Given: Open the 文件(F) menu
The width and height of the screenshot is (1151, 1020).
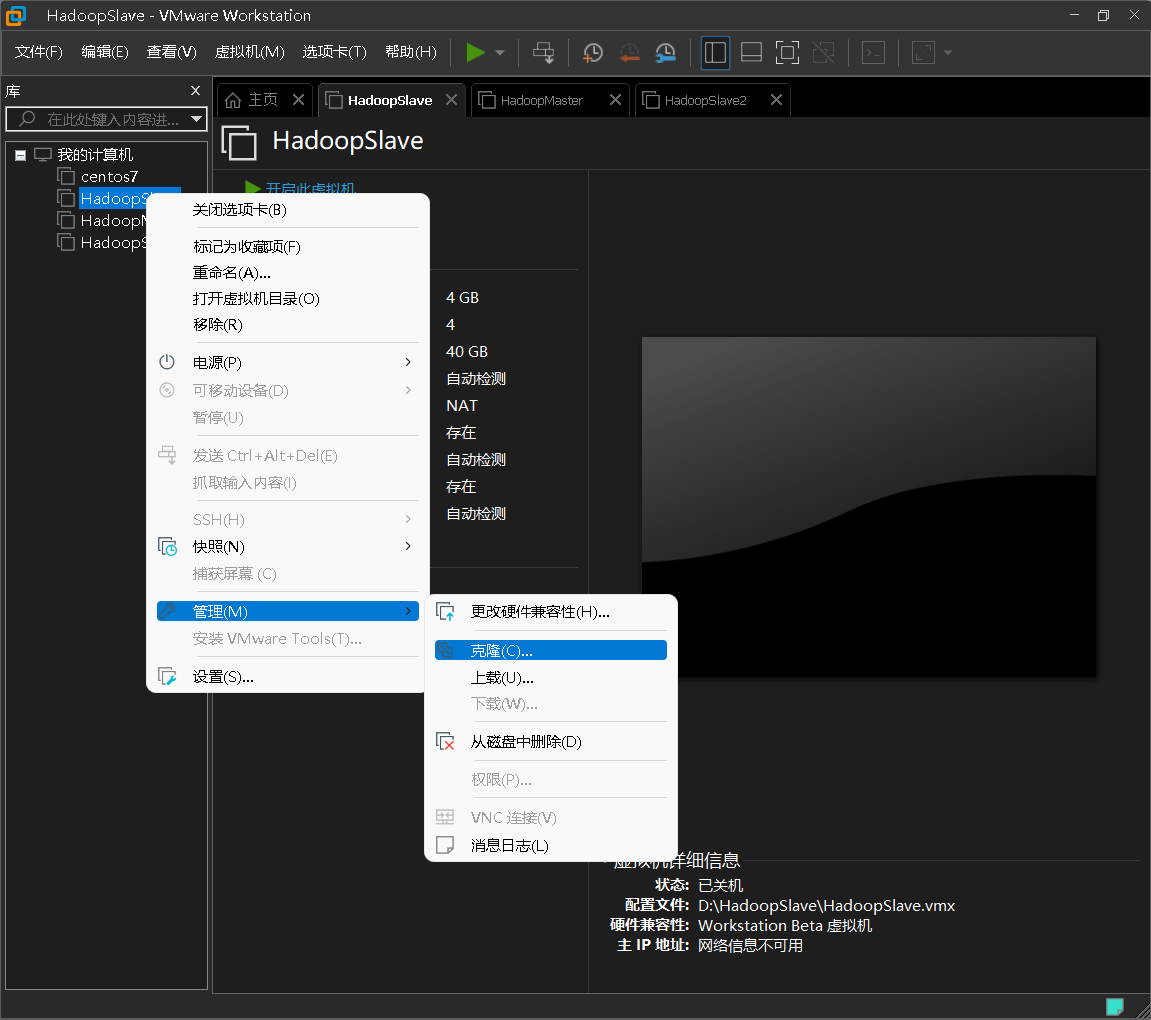Looking at the screenshot, I should click(38, 52).
